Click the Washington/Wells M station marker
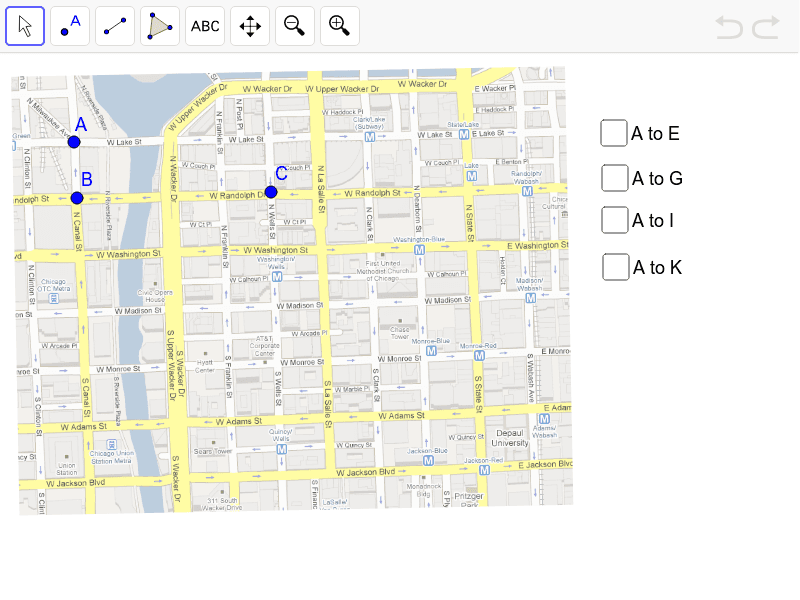The width and height of the screenshot is (800, 600). click(x=277, y=277)
